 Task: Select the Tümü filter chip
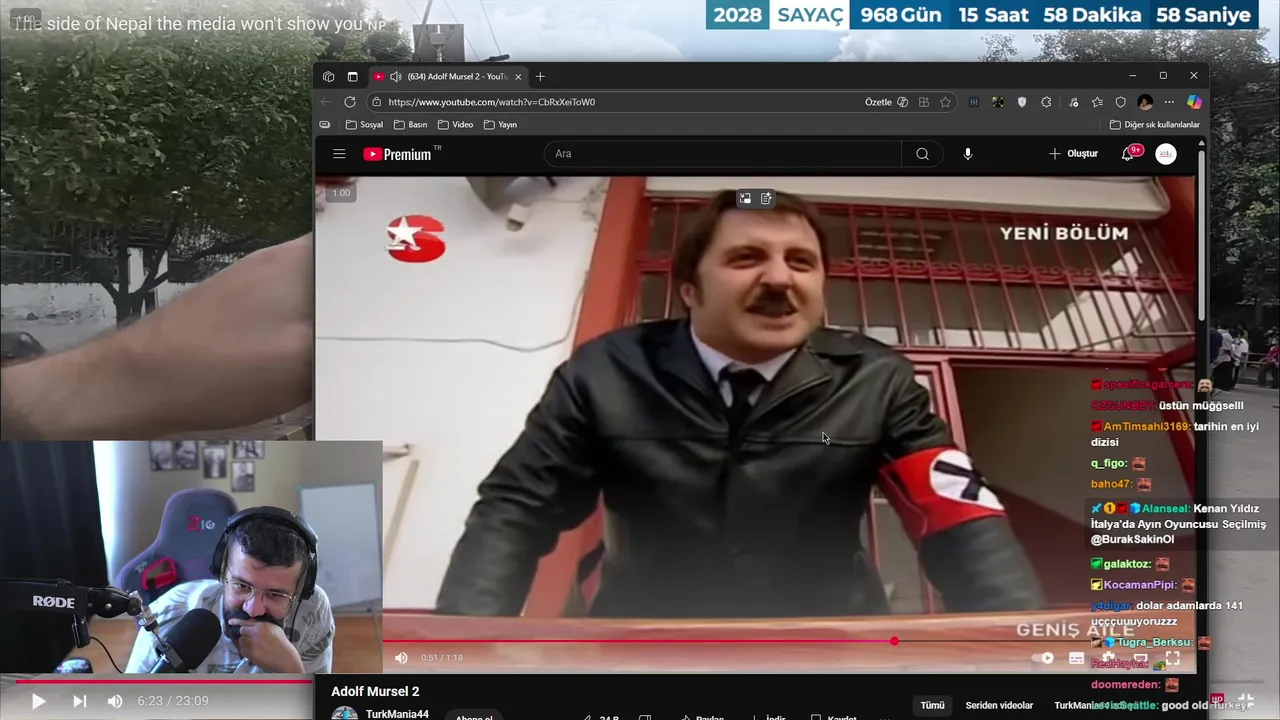point(932,705)
